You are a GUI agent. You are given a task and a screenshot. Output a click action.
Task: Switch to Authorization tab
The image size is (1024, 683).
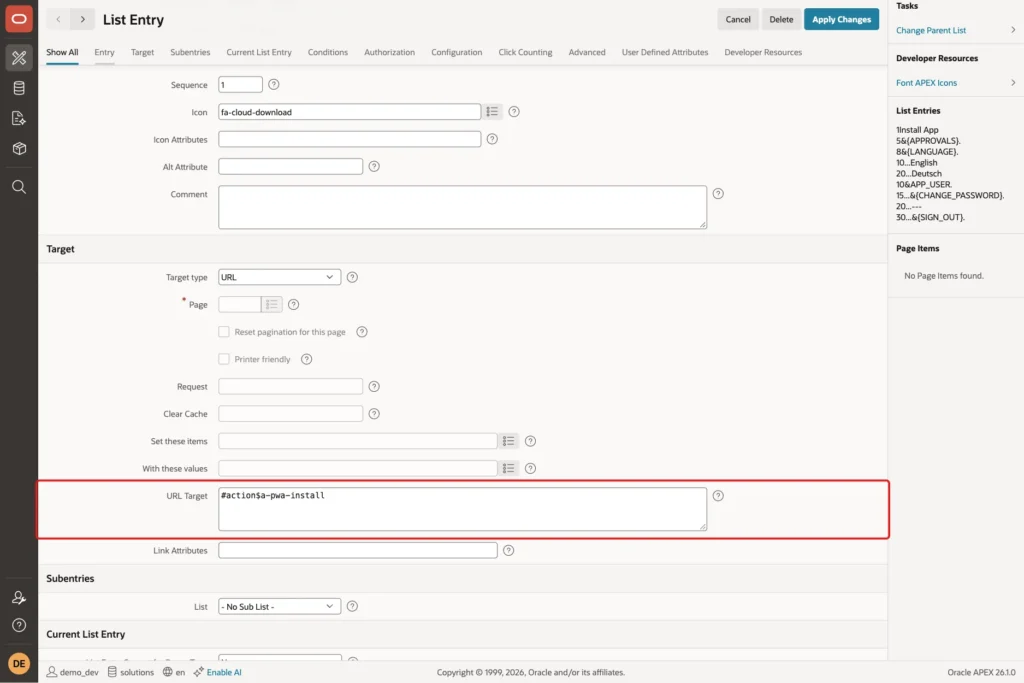click(389, 52)
